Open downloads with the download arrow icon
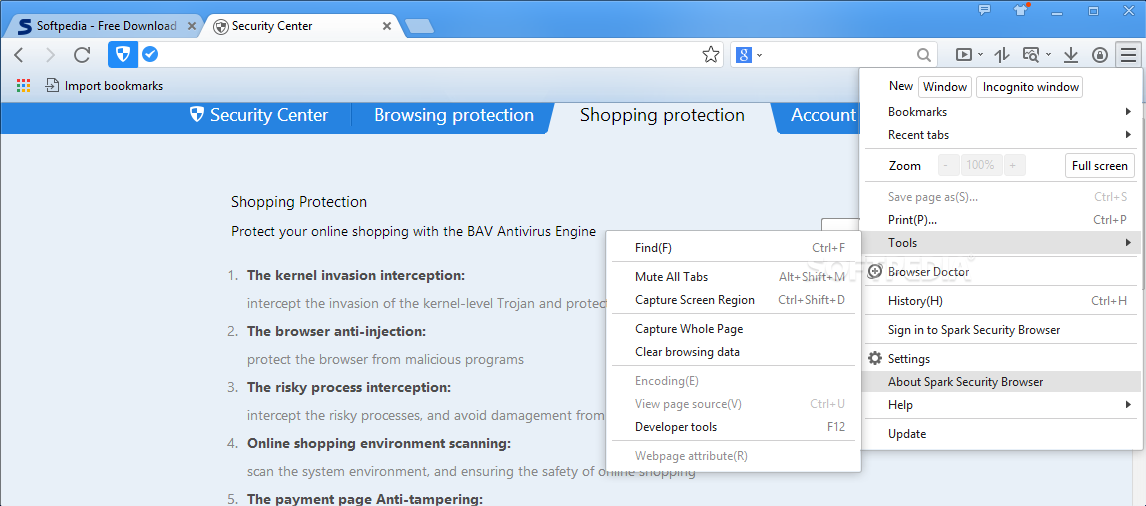Image resolution: width=1146 pixels, height=506 pixels. tap(1071, 55)
